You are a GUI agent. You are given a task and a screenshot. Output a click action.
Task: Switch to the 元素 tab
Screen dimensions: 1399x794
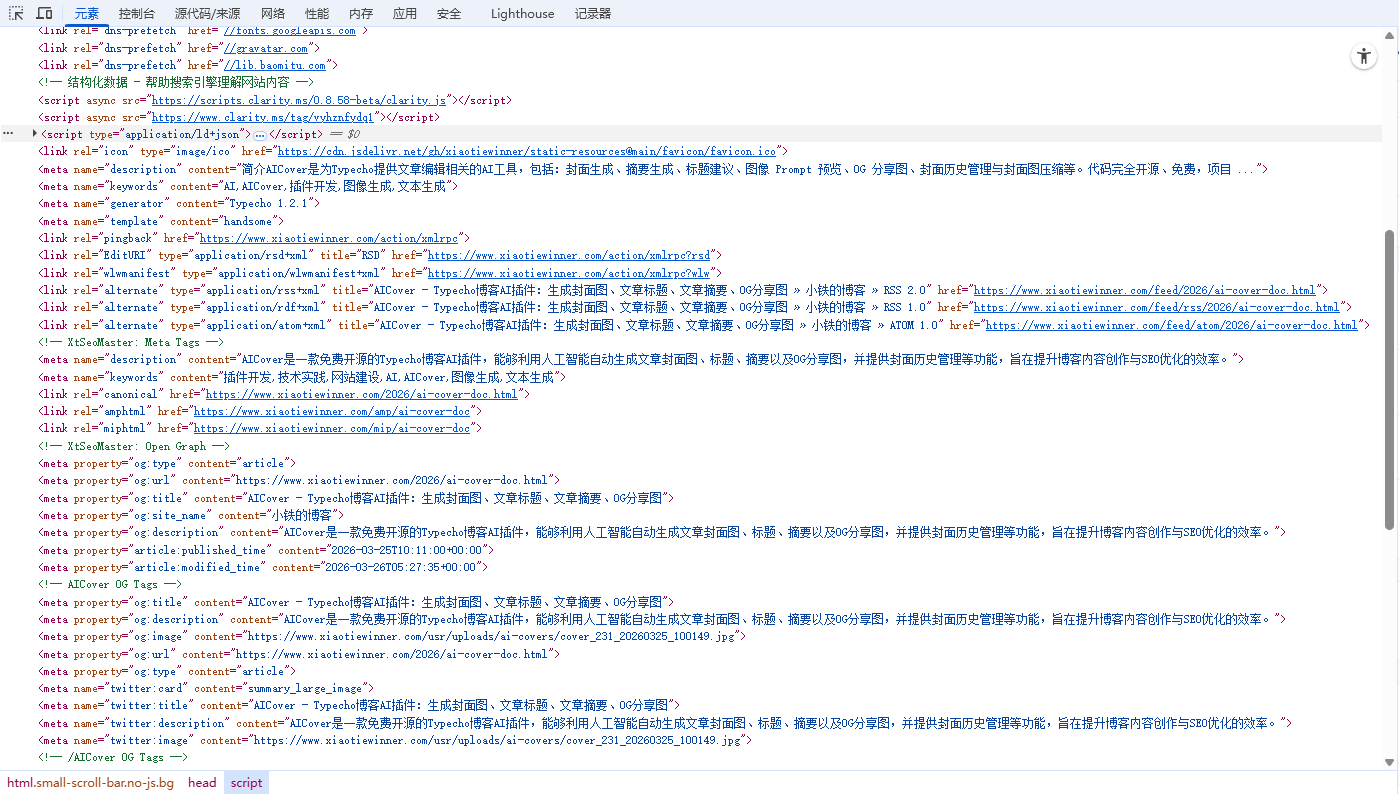[87, 14]
